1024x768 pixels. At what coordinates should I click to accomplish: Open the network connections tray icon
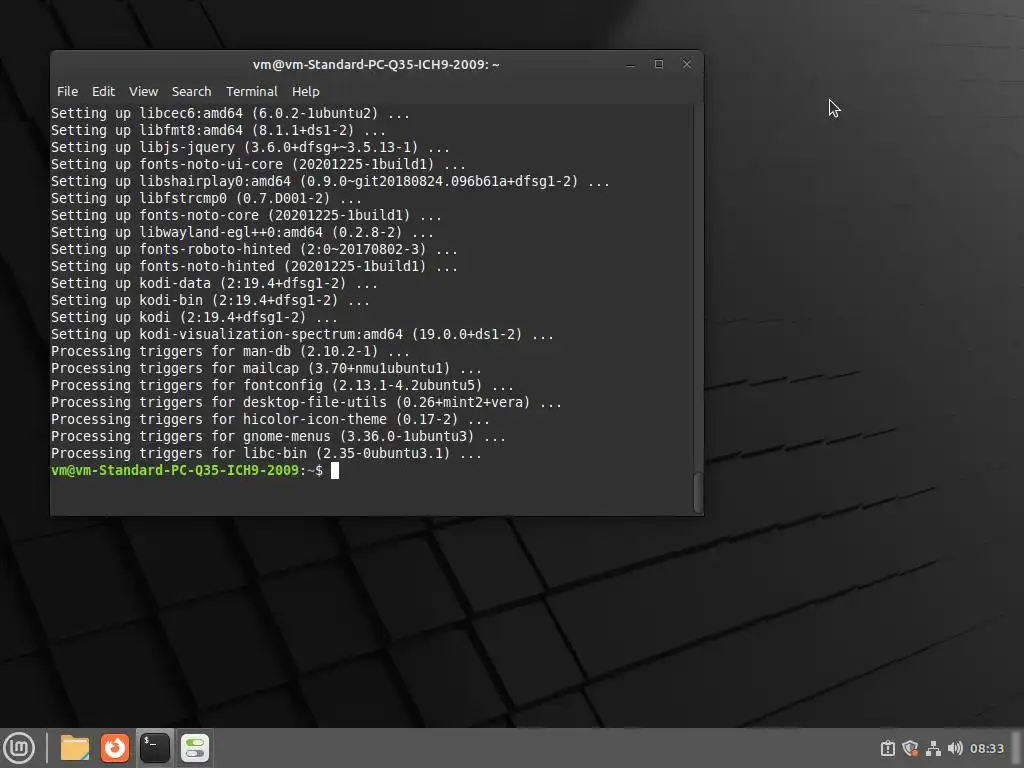933,748
